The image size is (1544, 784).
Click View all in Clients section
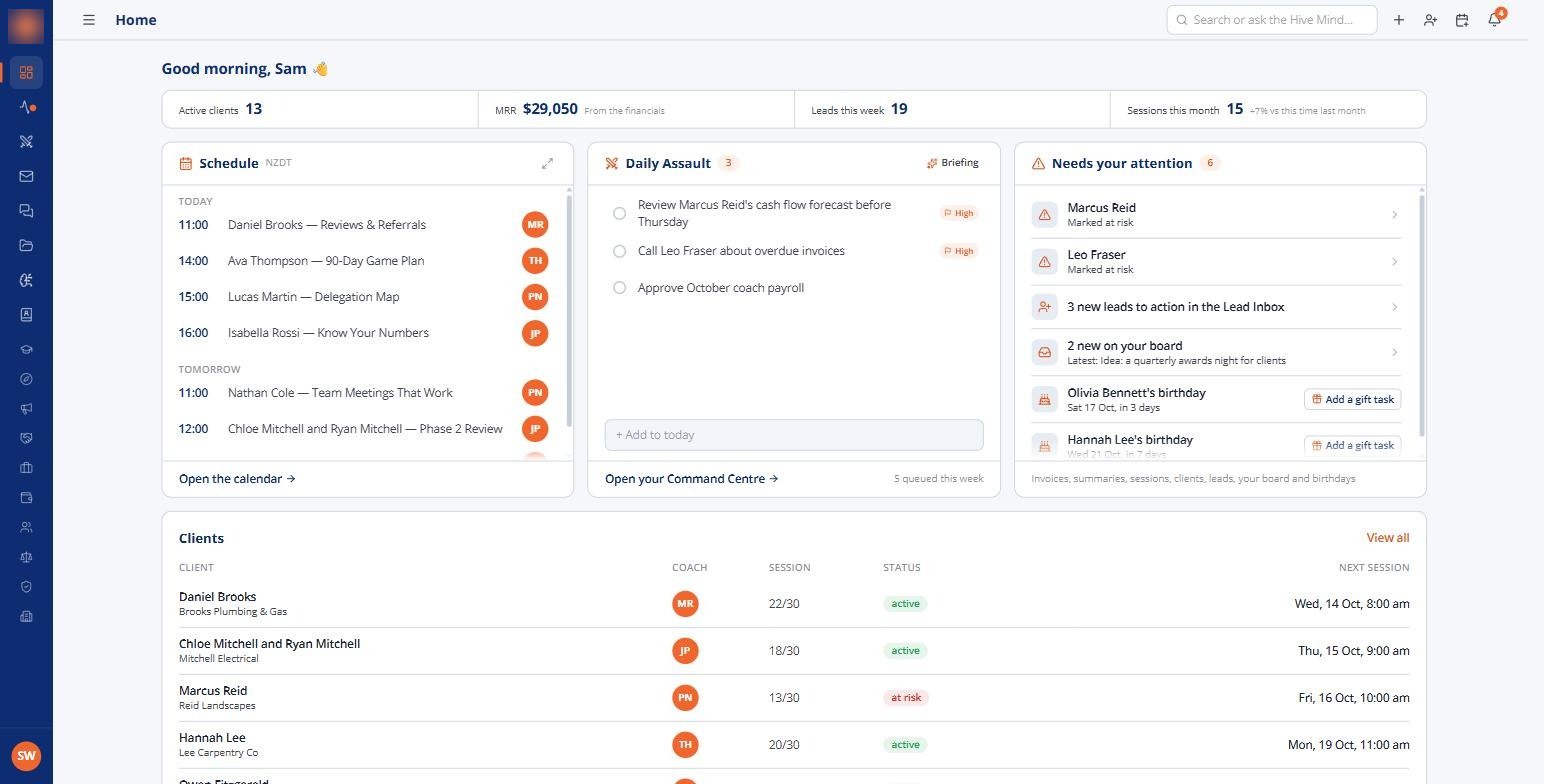(1388, 538)
